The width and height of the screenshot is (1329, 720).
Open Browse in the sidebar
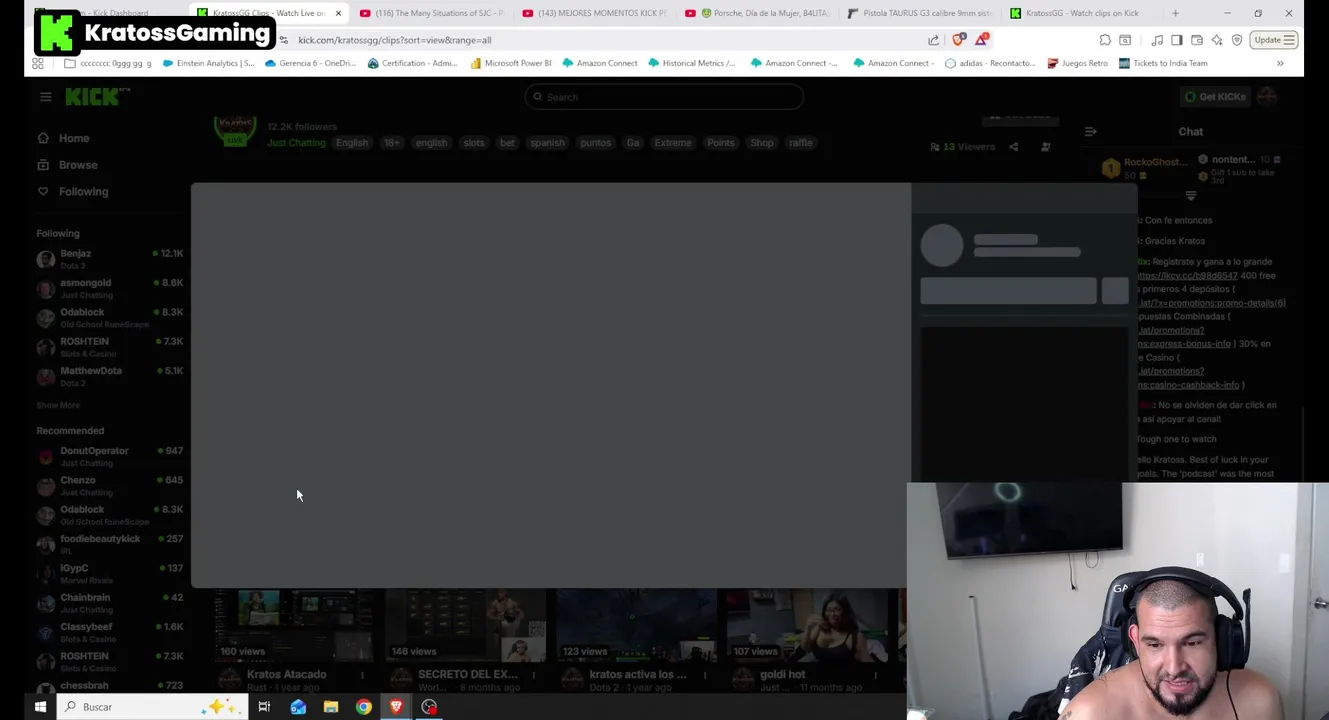click(x=78, y=165)
